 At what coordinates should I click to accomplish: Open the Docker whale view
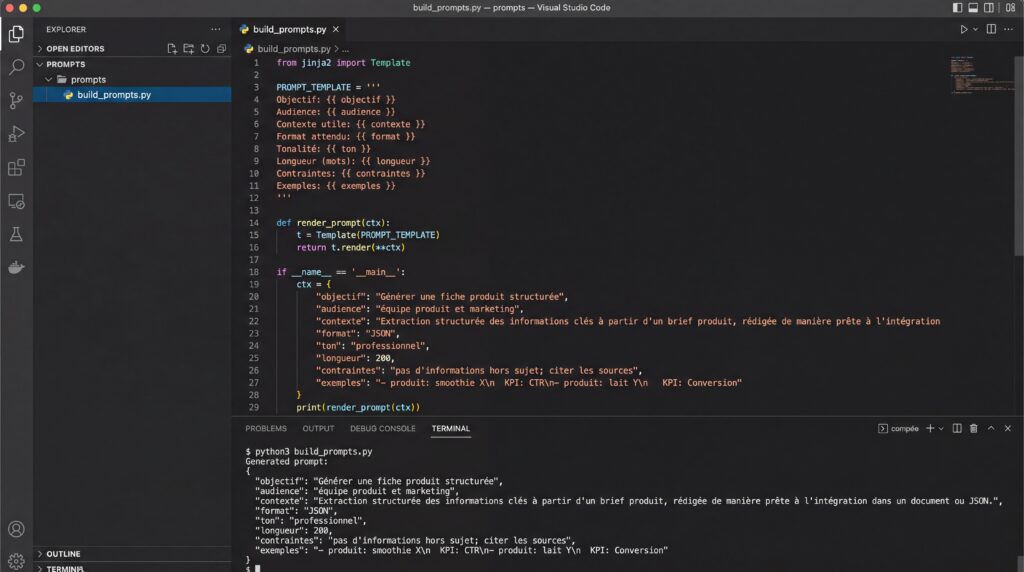[16, 268]
